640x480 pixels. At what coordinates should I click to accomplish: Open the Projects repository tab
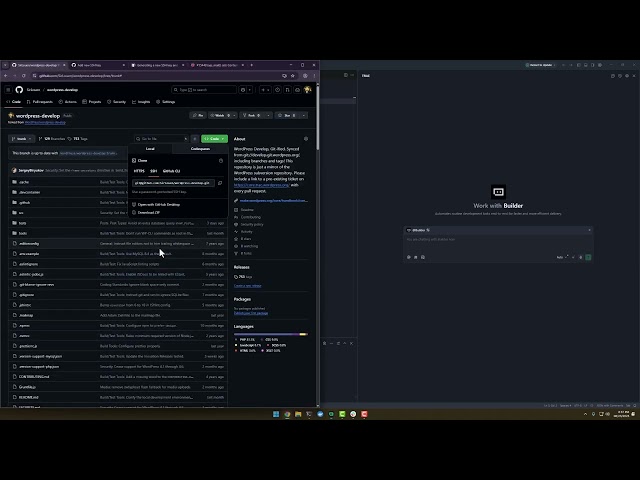point(91,102)
